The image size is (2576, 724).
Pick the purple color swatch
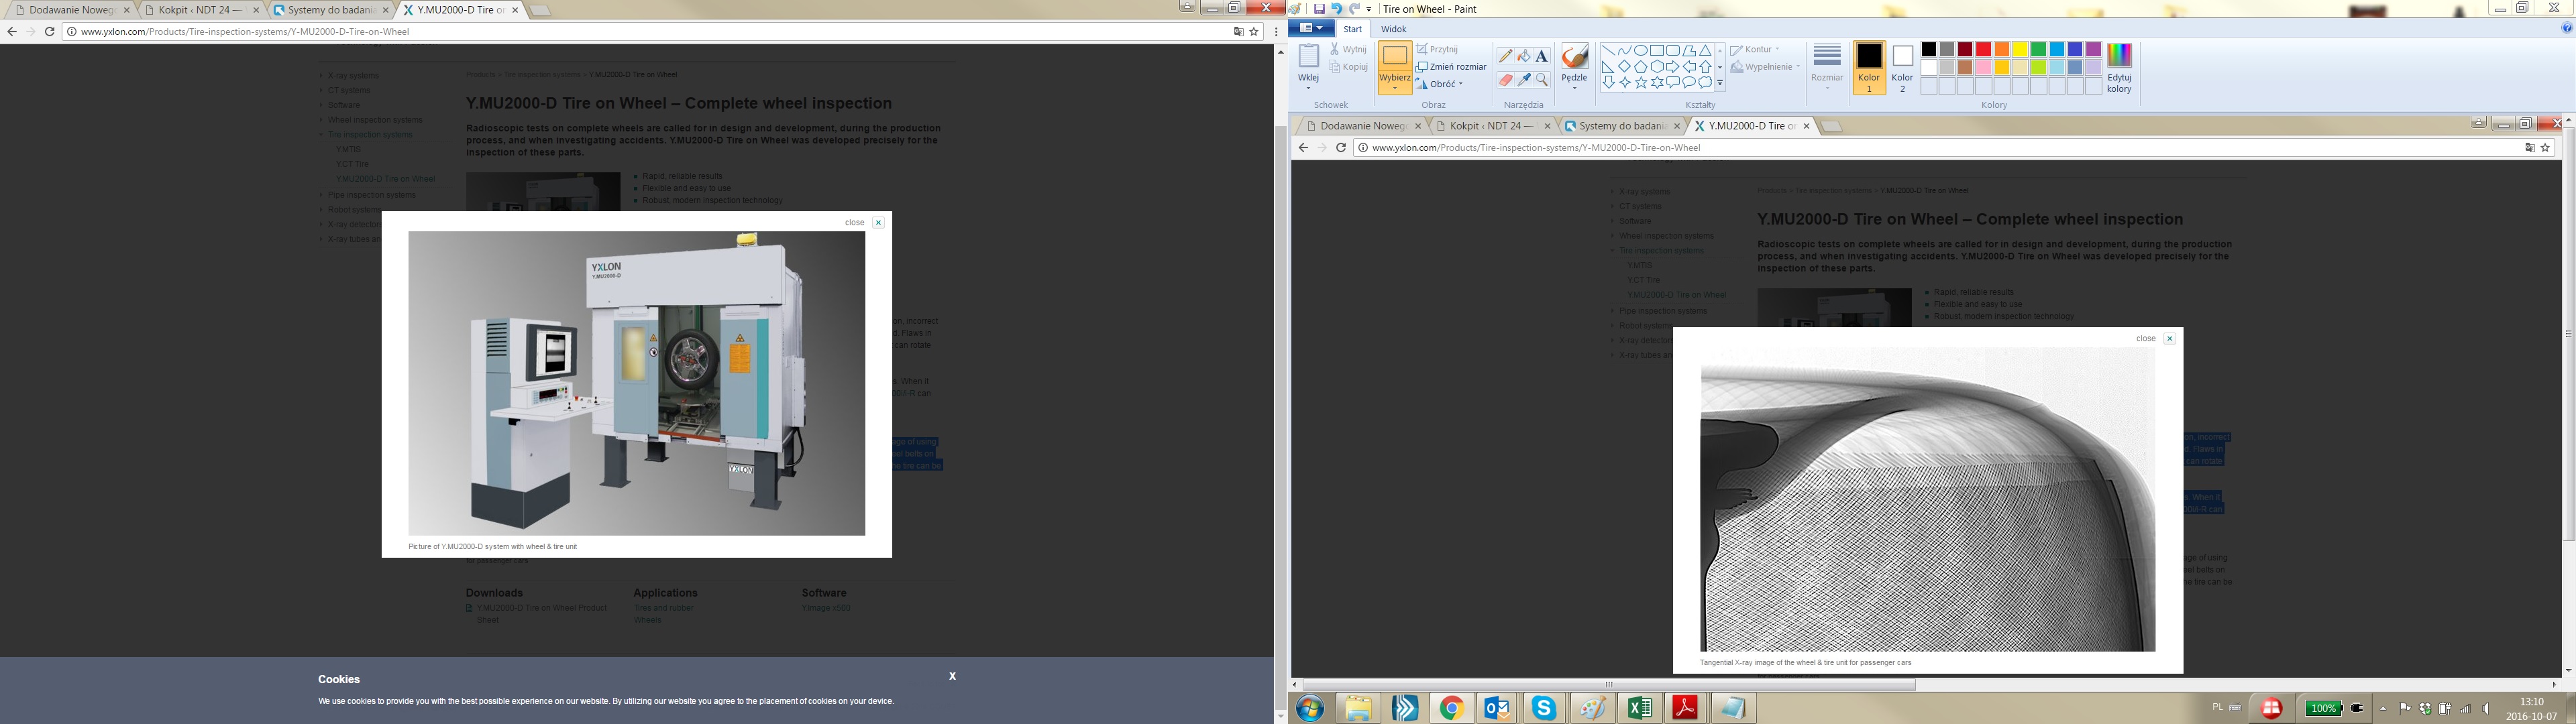(2094, 50)
